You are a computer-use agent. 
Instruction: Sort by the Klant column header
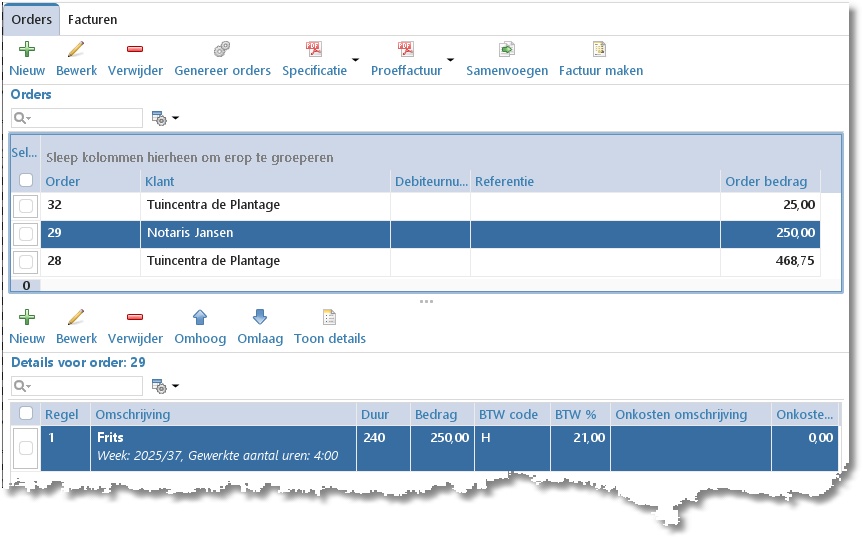coord(265,181)
